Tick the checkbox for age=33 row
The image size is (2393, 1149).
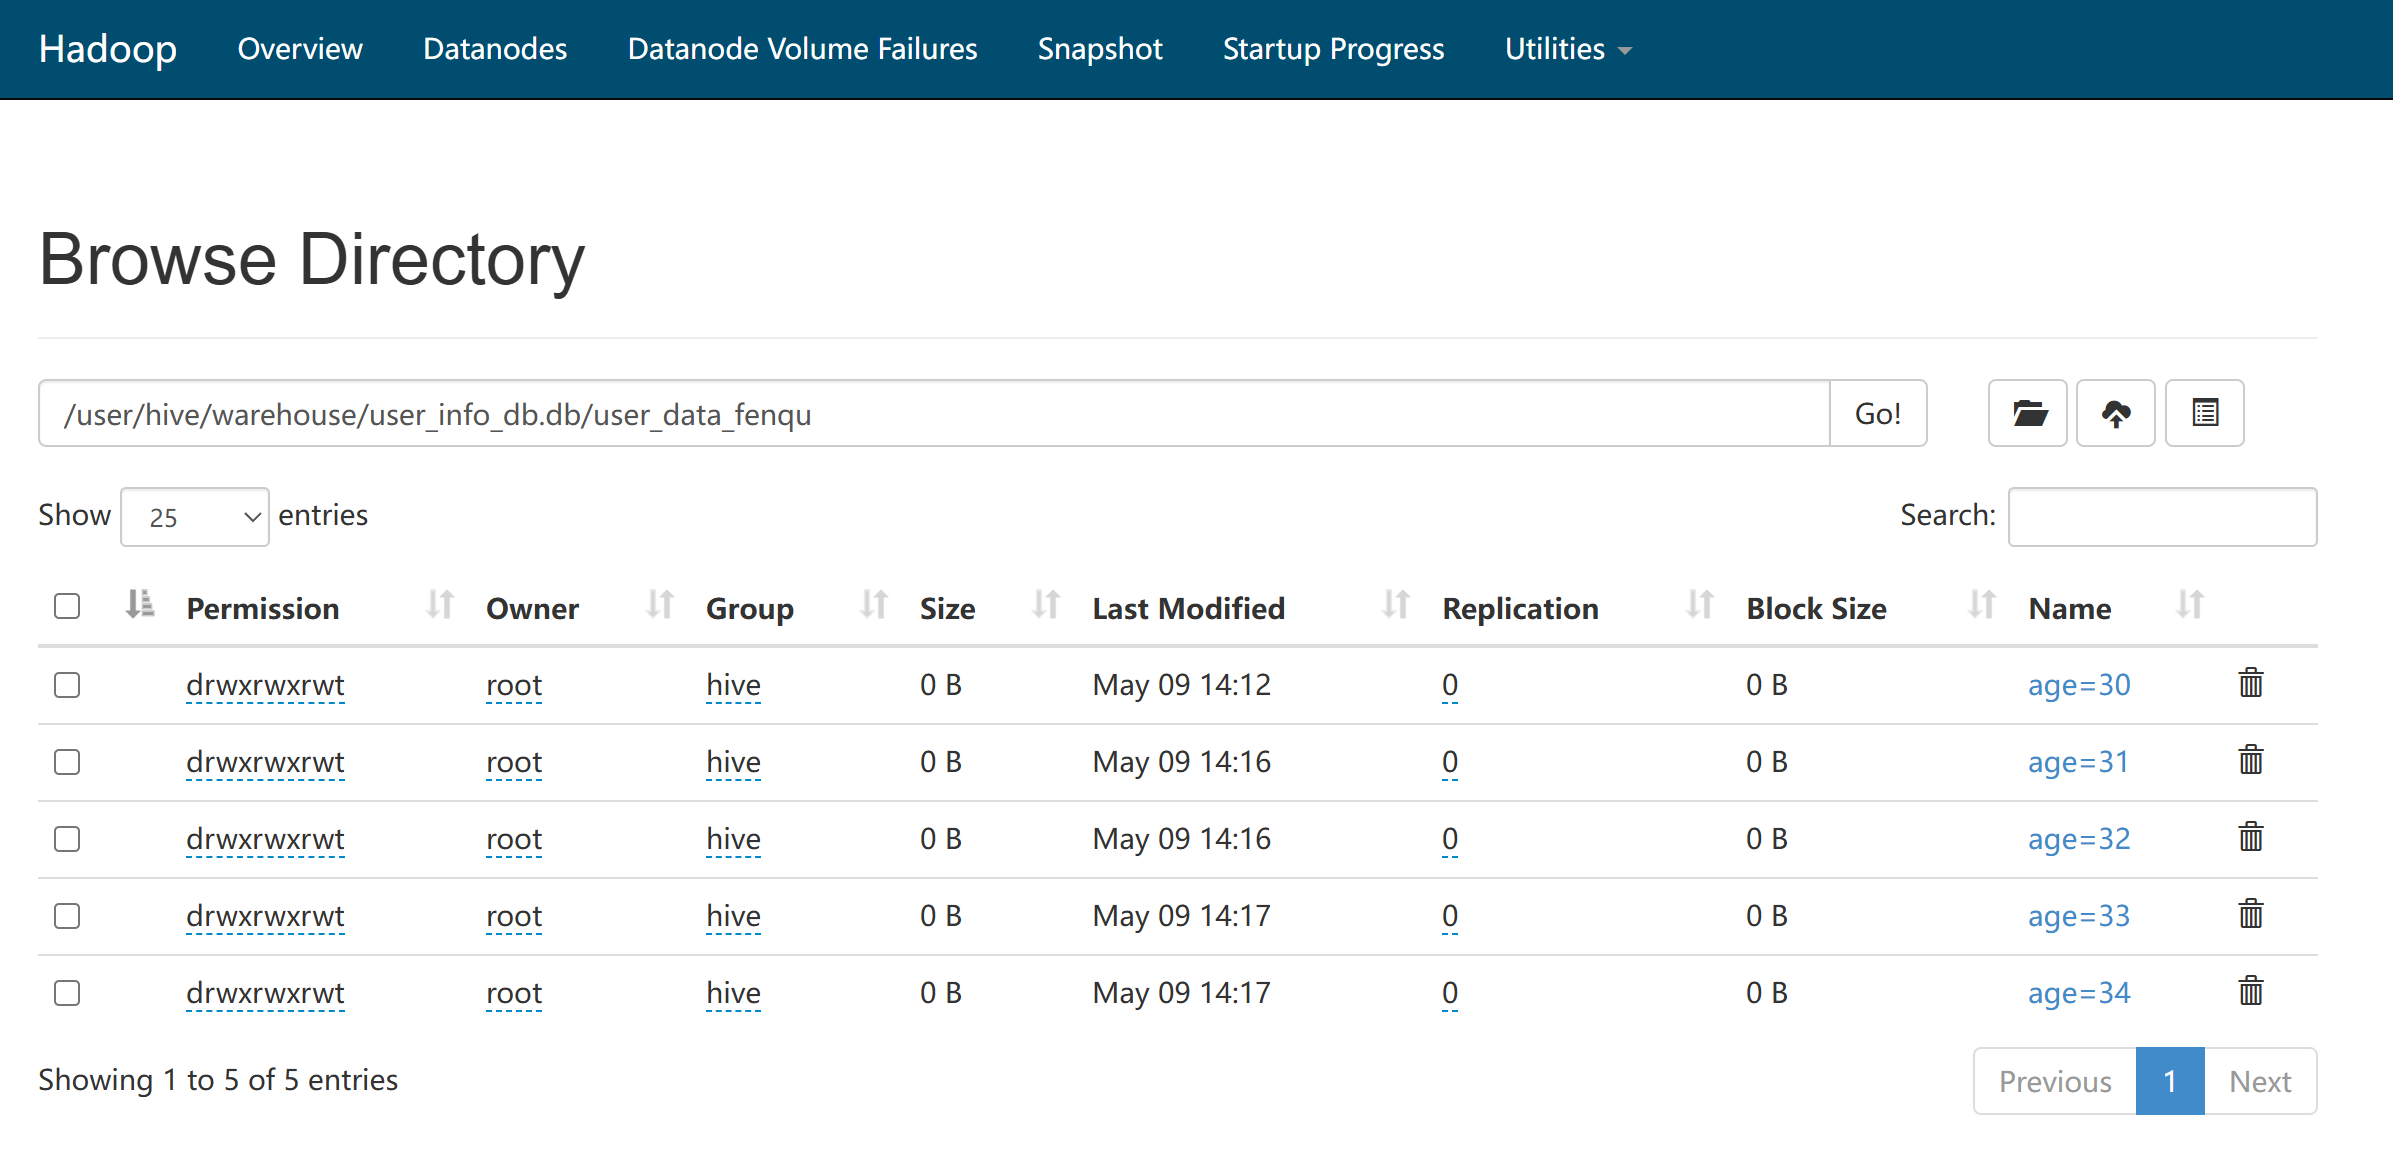click(x=67, y=916)
